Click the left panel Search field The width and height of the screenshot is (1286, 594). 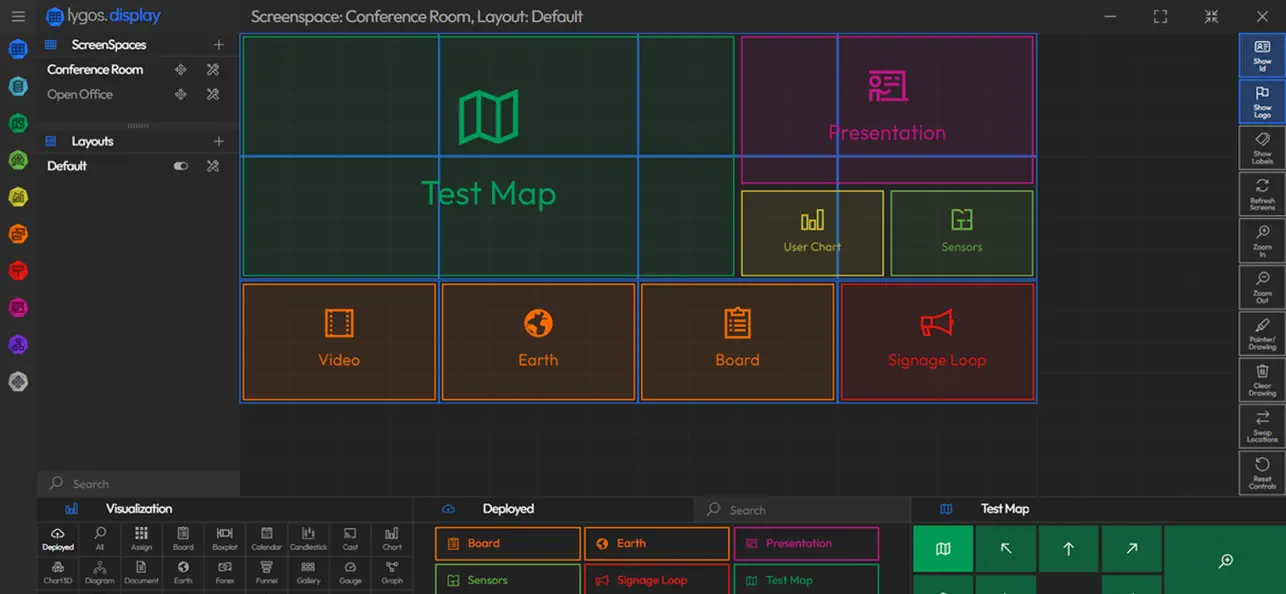[139, 484]
